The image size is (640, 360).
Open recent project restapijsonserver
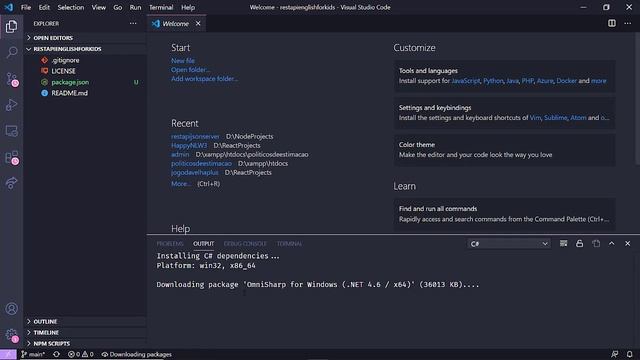[195, 136]
